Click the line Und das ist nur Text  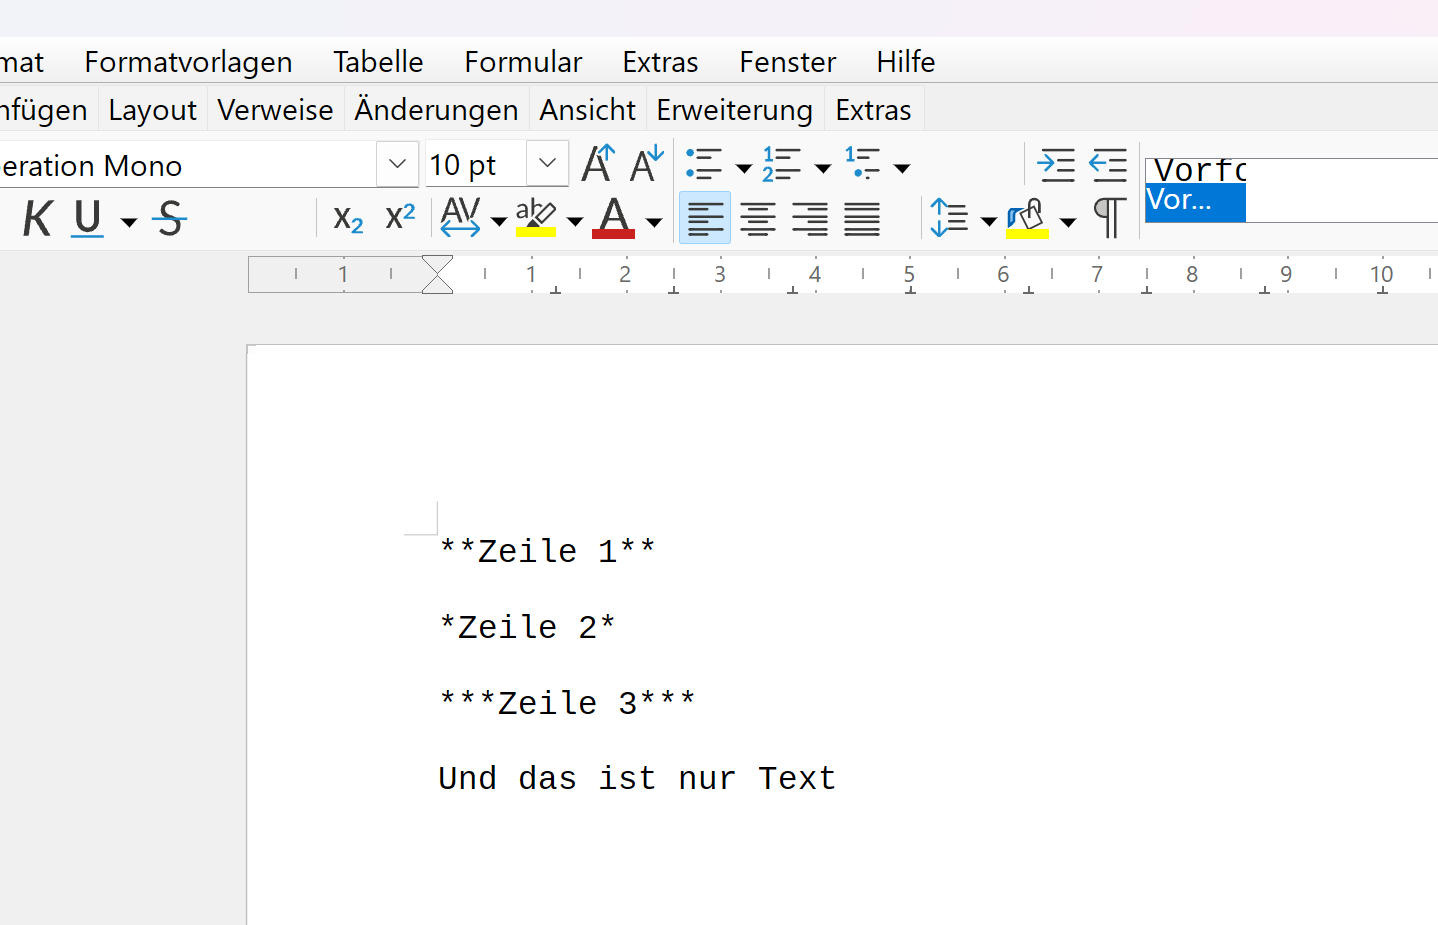pyautogui.click(x=637, y=778)
